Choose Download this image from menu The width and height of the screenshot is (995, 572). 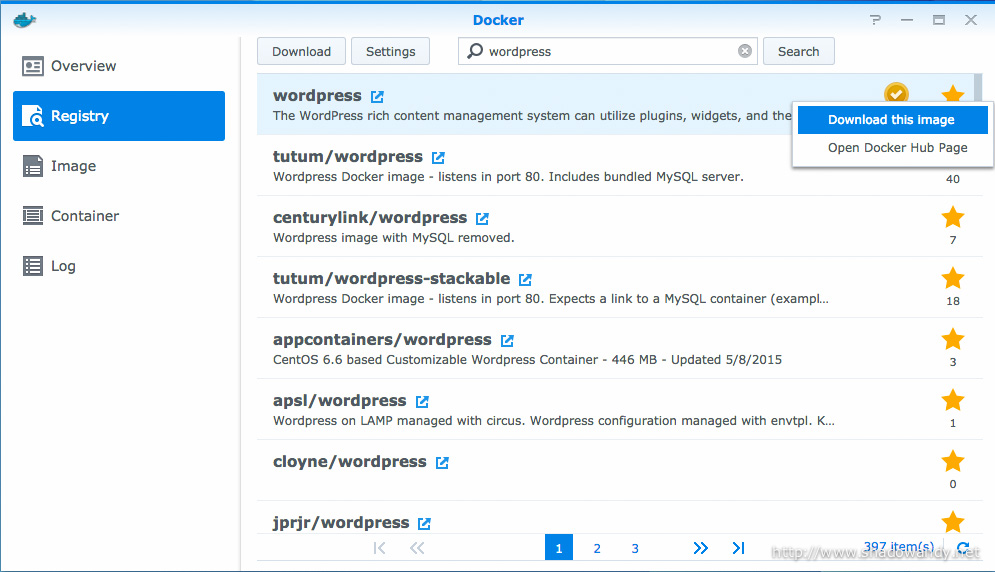pos(892,119)
